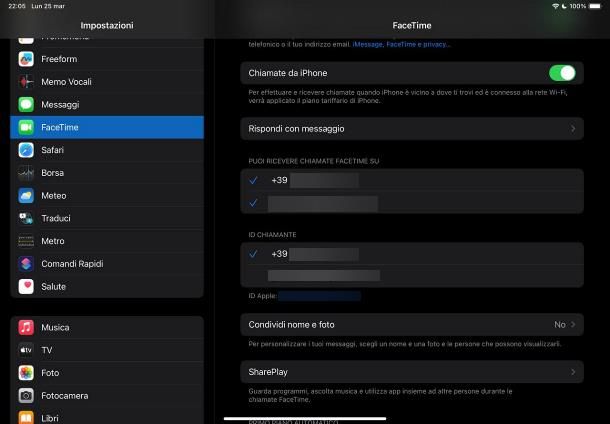610x424 pixels.
Task: Select +39 number as ID chiamante
Action: pos(412,254)
